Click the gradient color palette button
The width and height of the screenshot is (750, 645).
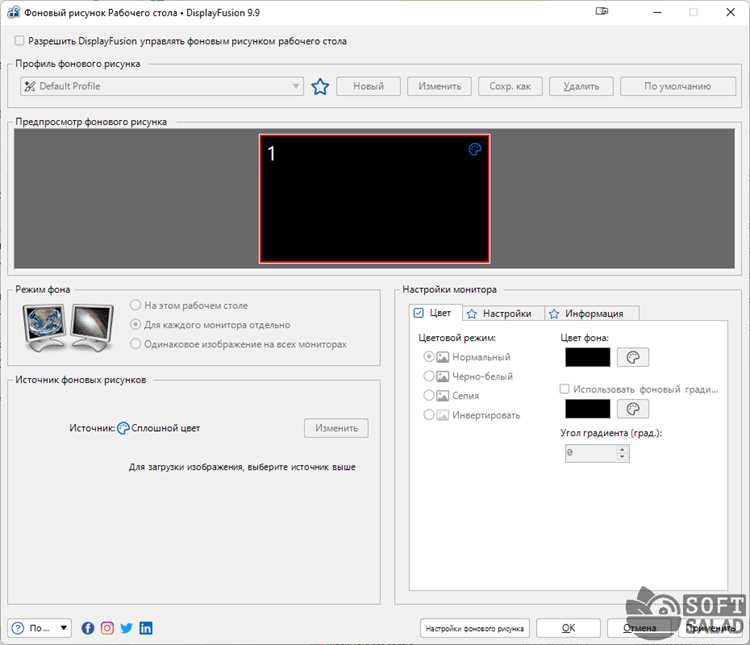click(633, 409)
